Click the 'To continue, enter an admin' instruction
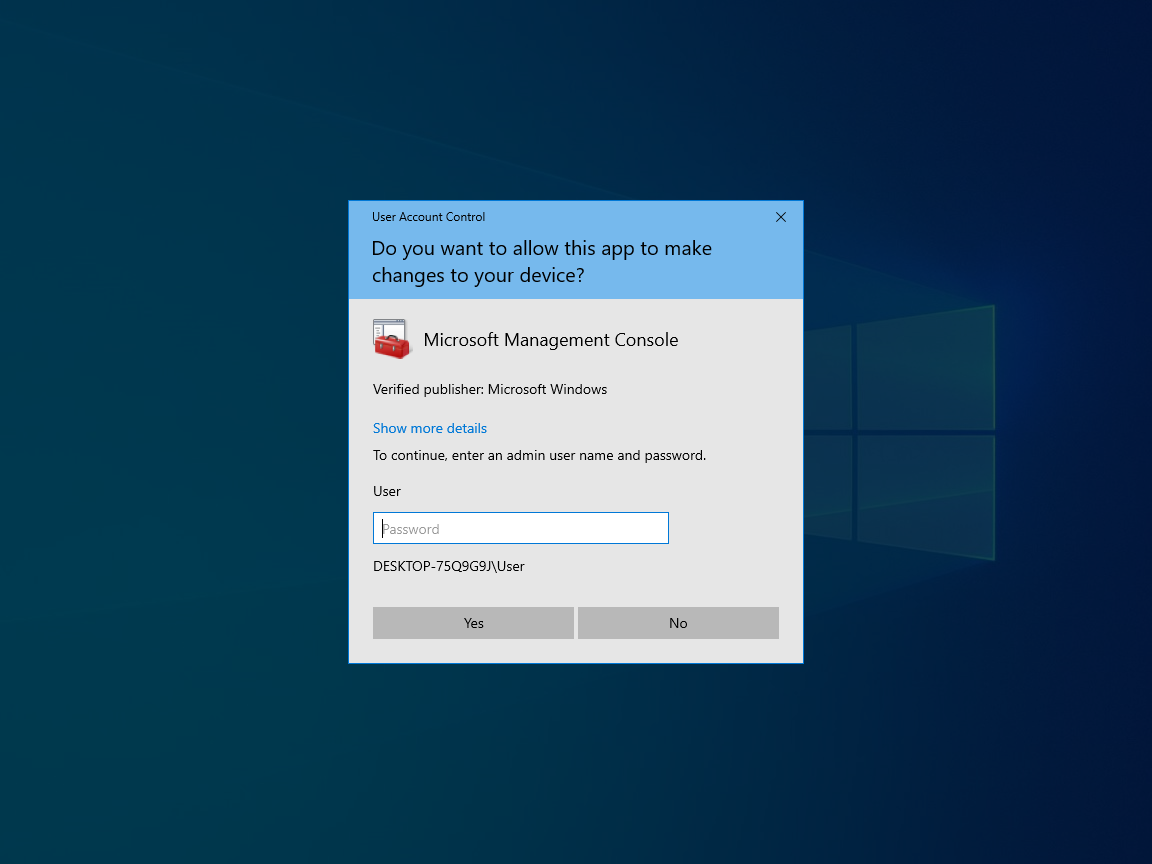The width and height of the screenshot is (1152, 864). (539, 456)
